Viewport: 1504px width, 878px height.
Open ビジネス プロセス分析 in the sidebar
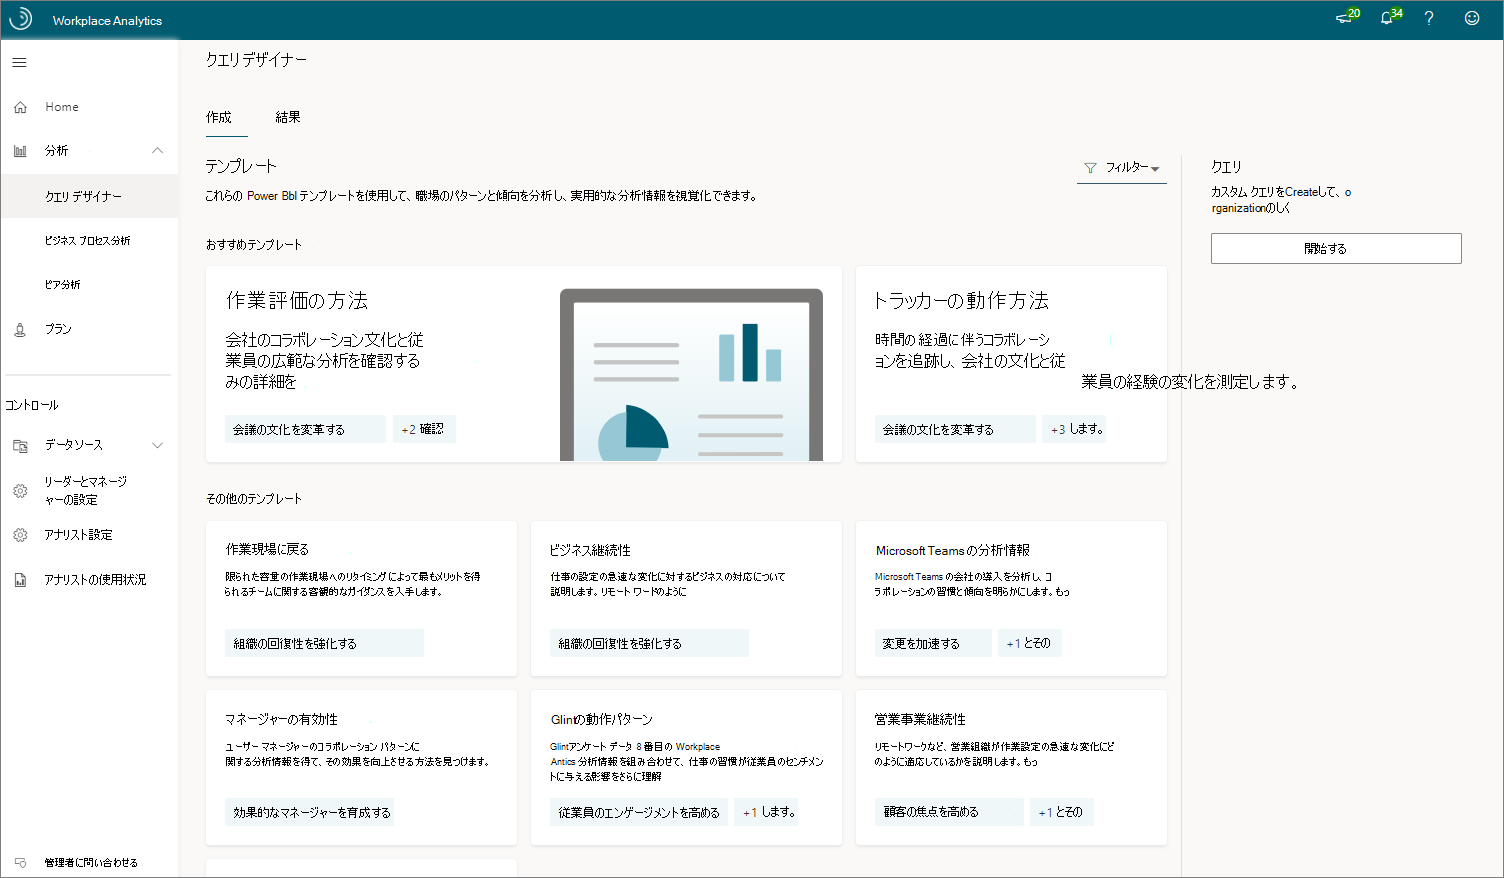click(90, 241)
